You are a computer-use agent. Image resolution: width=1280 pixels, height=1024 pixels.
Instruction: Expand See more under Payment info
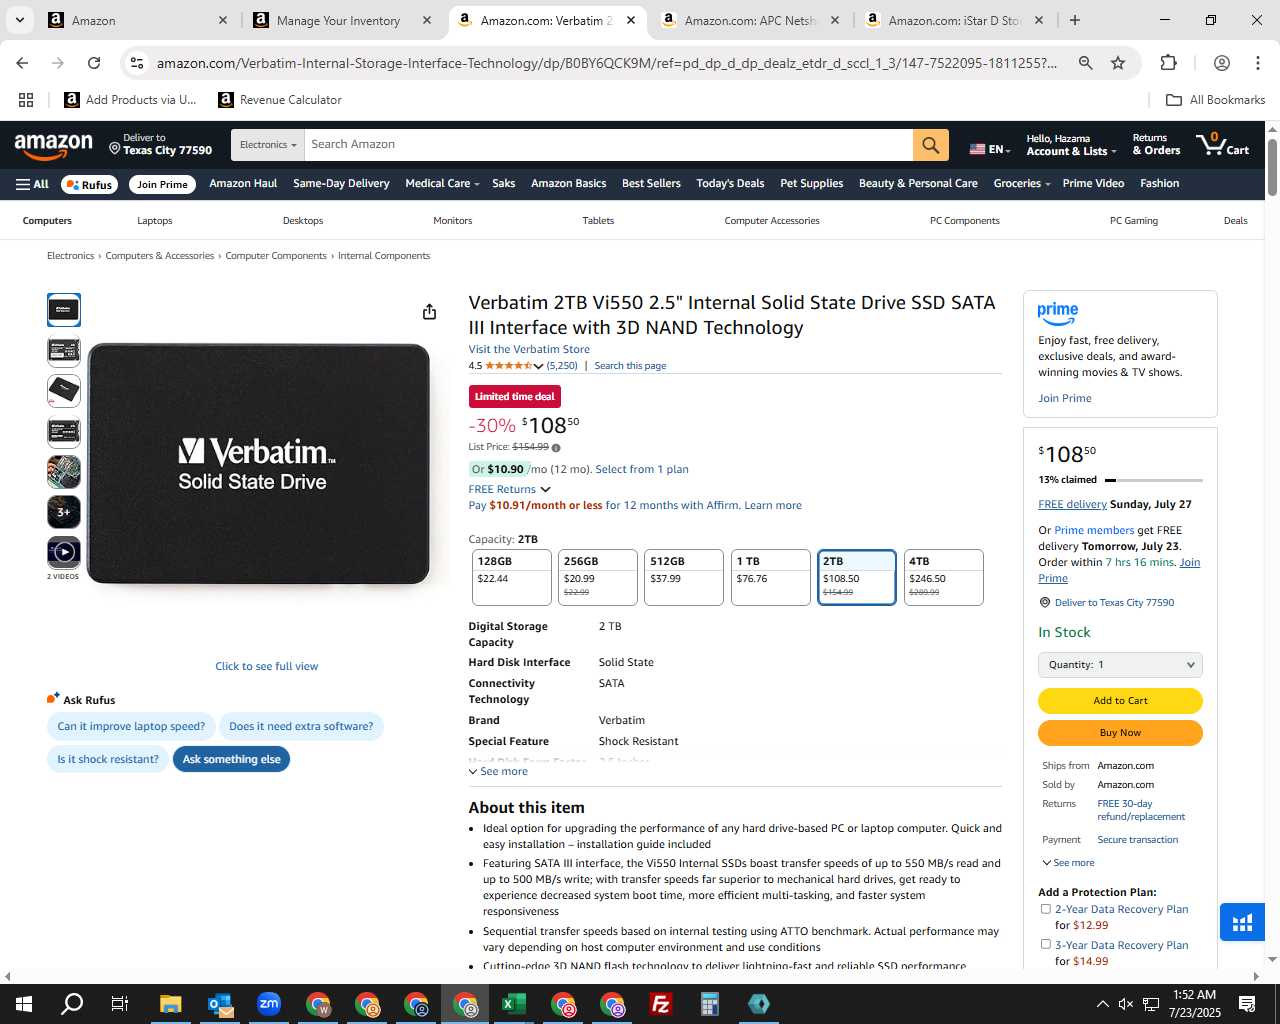coord(1068,862)
